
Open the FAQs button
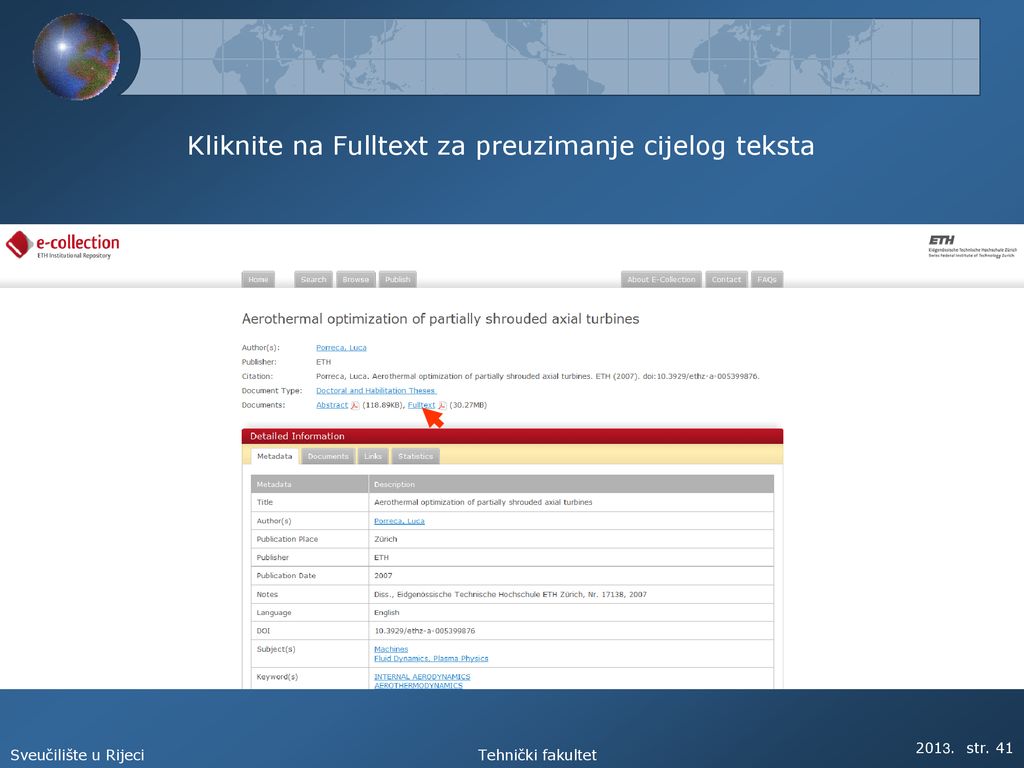[x=767, y=280]
